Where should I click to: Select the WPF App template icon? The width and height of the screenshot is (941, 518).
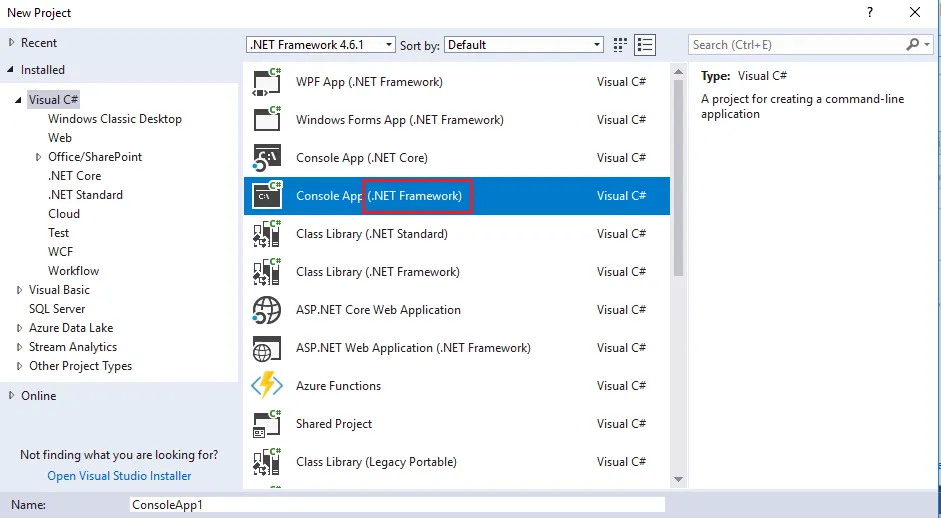tap(267, 82)
